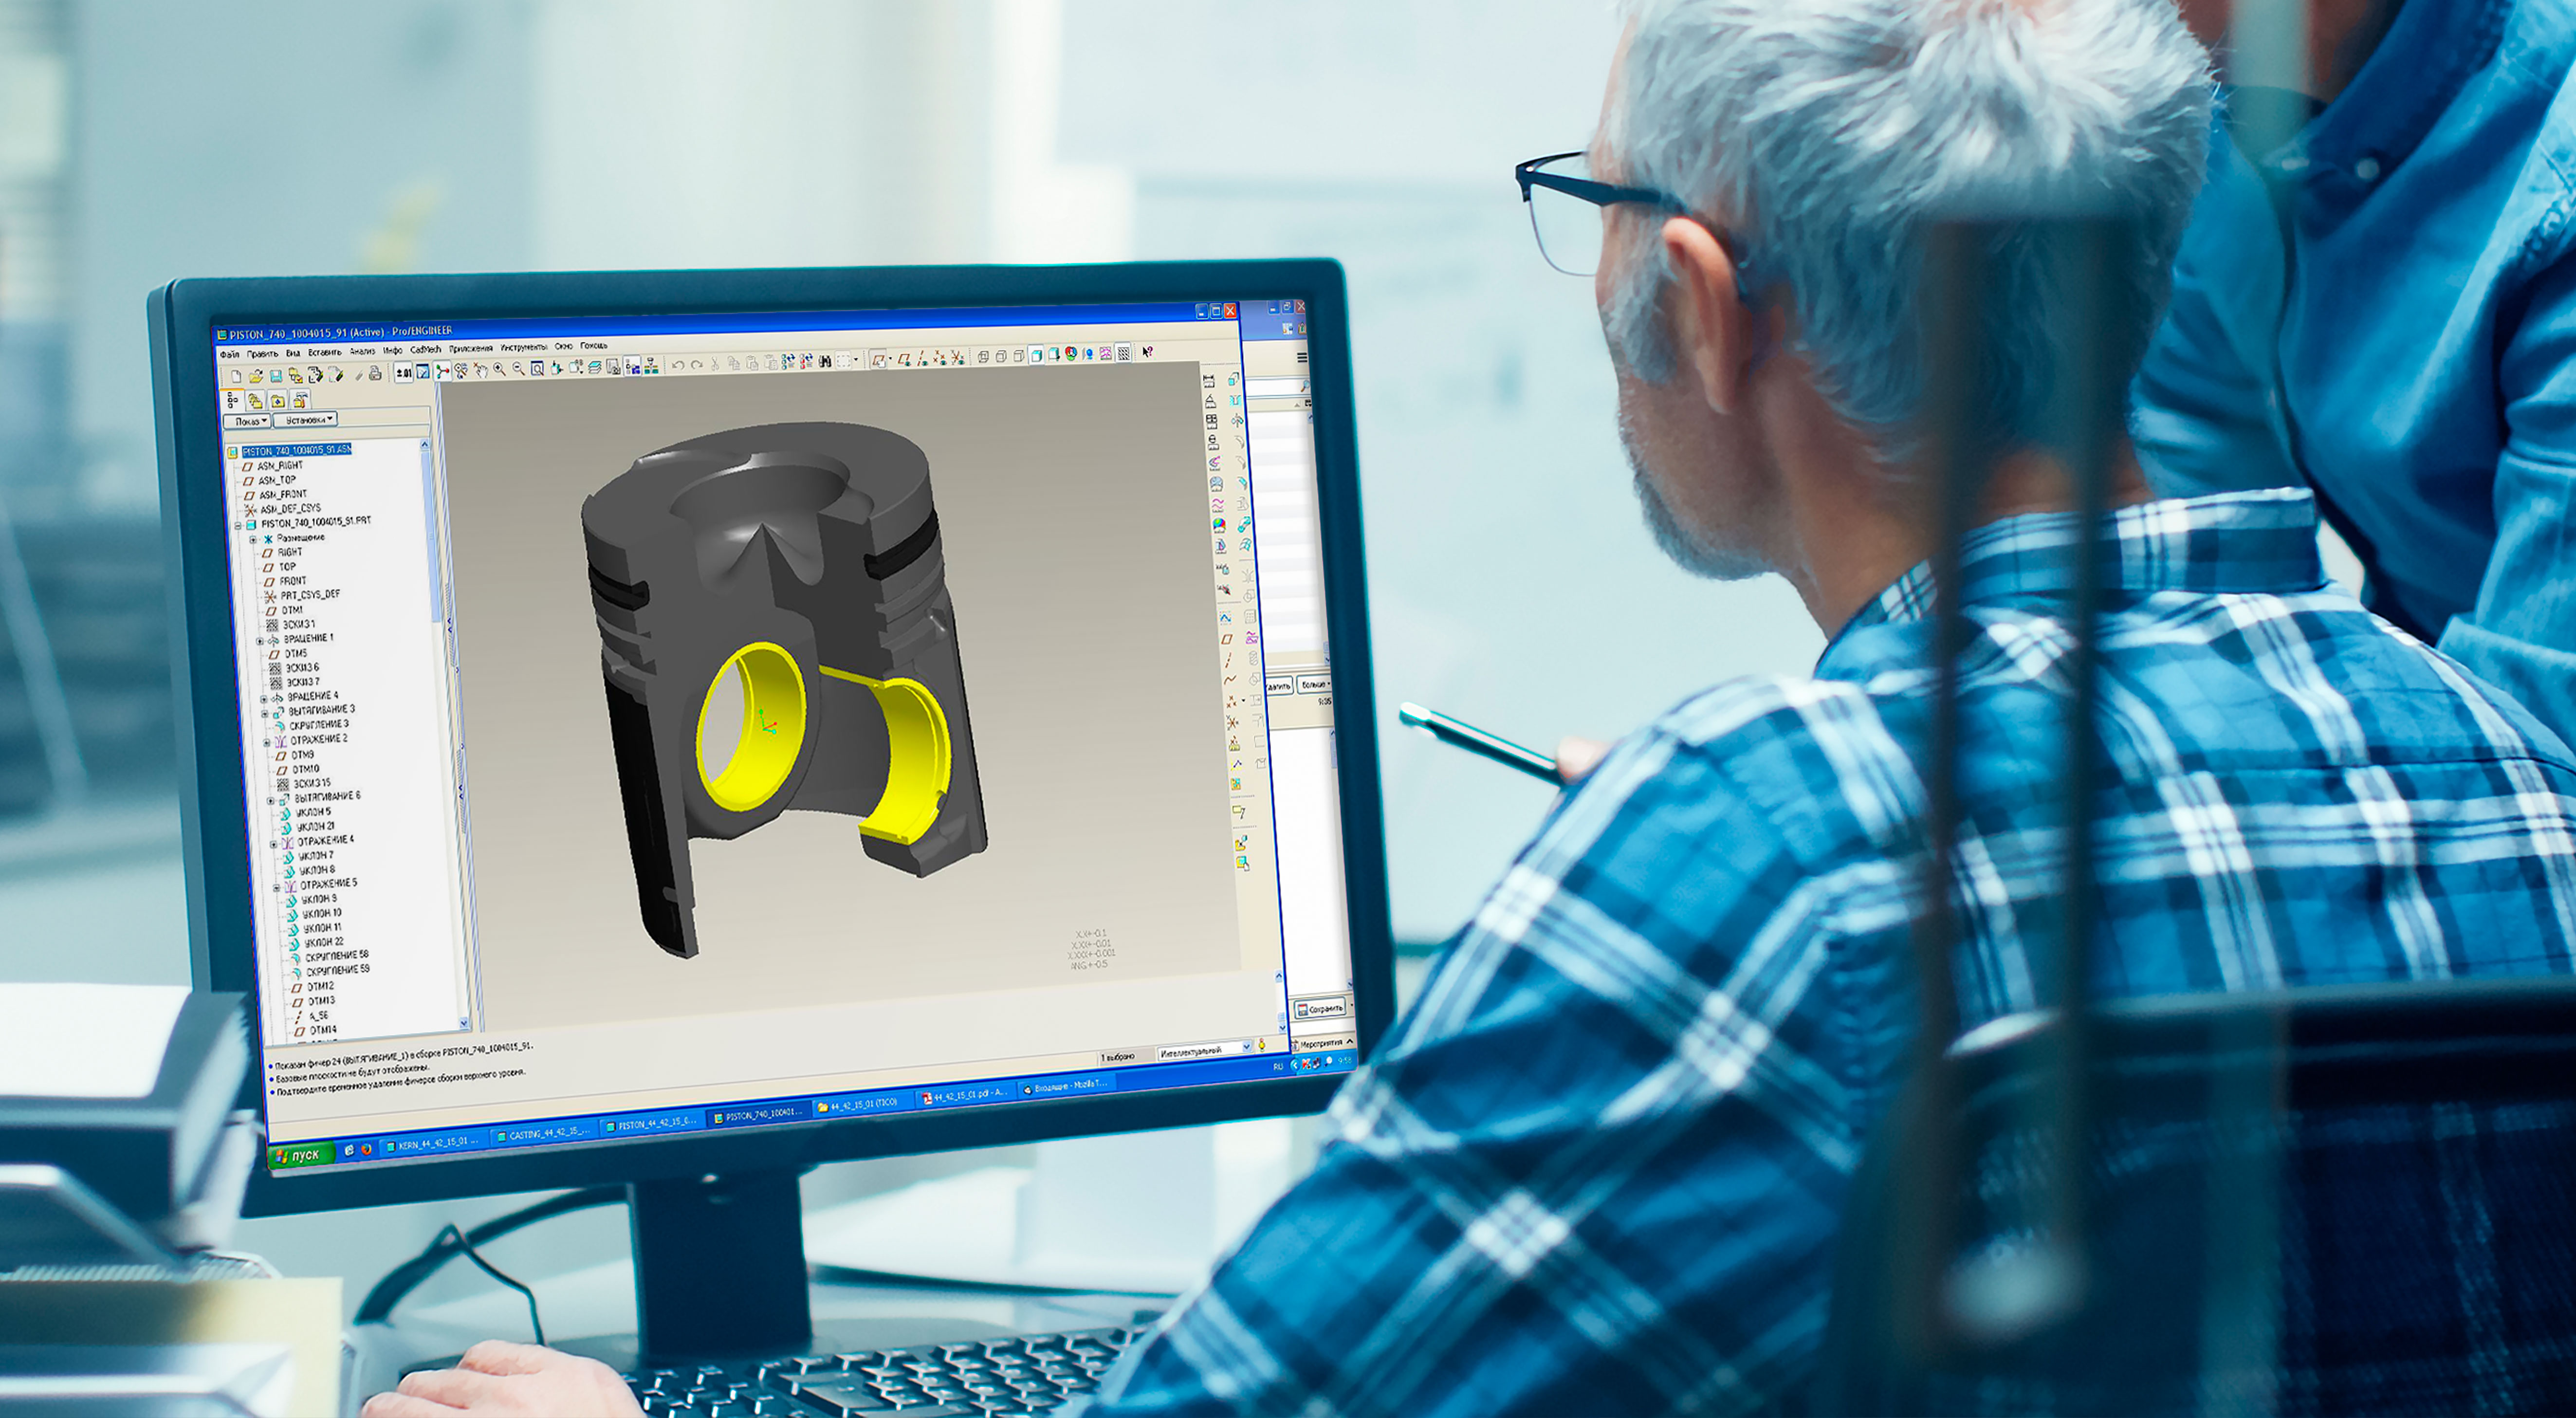Open the Интеллектуальный selection filter dropdown
2576x1418 pixels.
[x=1246, y=1046]
